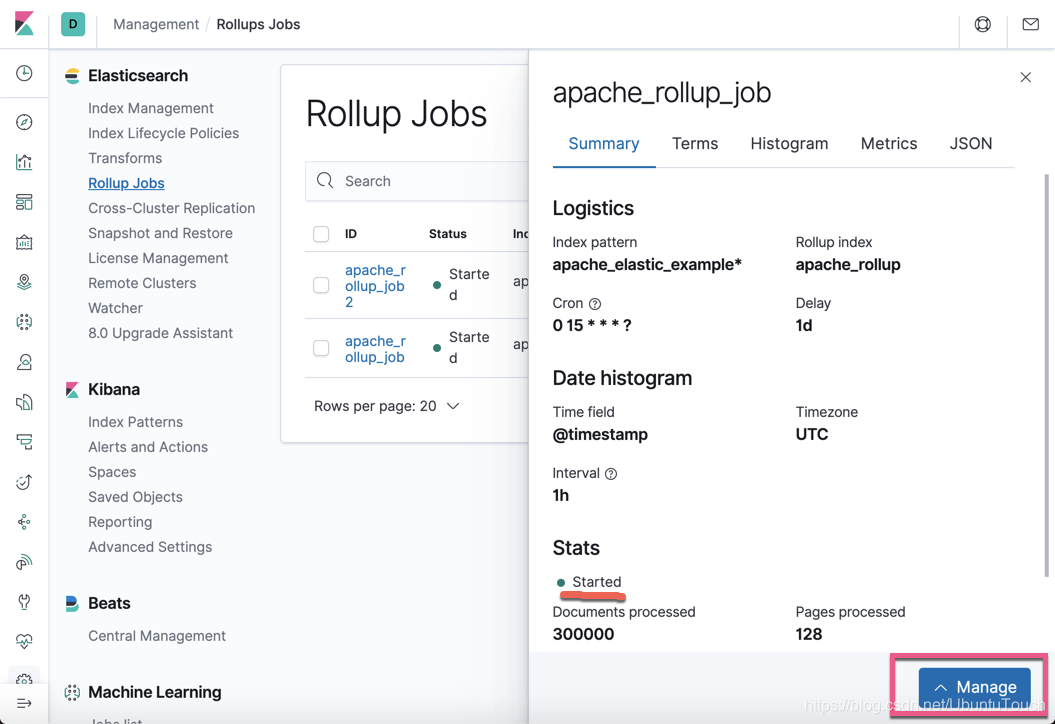1055x724 pixels.
Task: Check the apache_rollup_job2 row checkbox
Action: pos(321,285)
